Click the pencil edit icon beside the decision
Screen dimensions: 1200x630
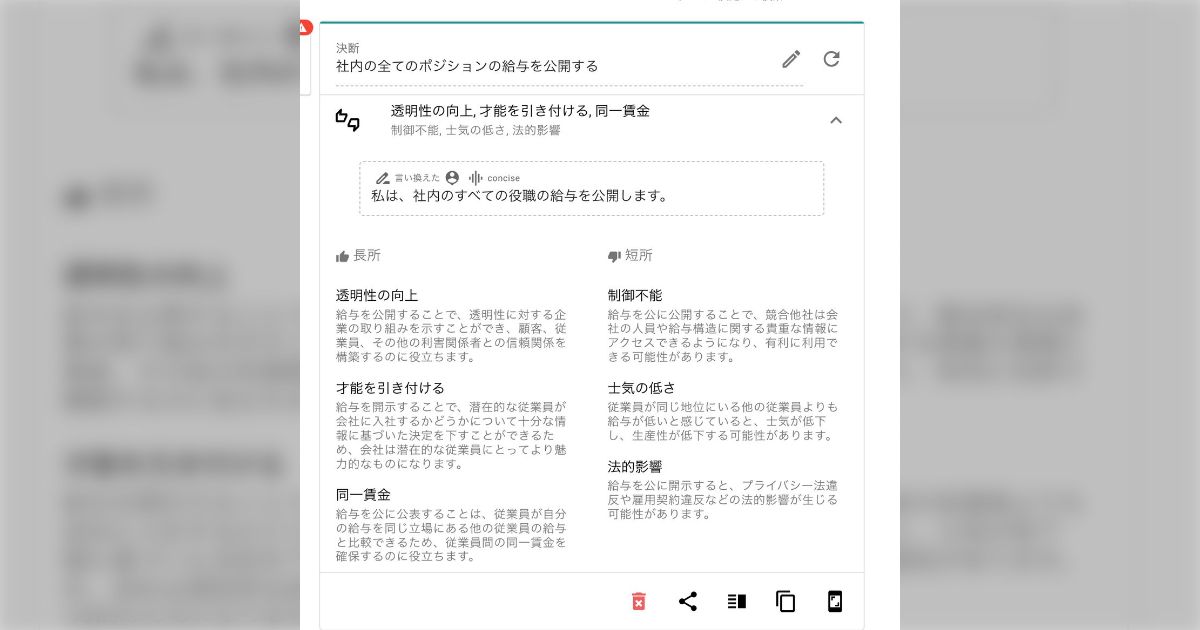coord(791,59)
